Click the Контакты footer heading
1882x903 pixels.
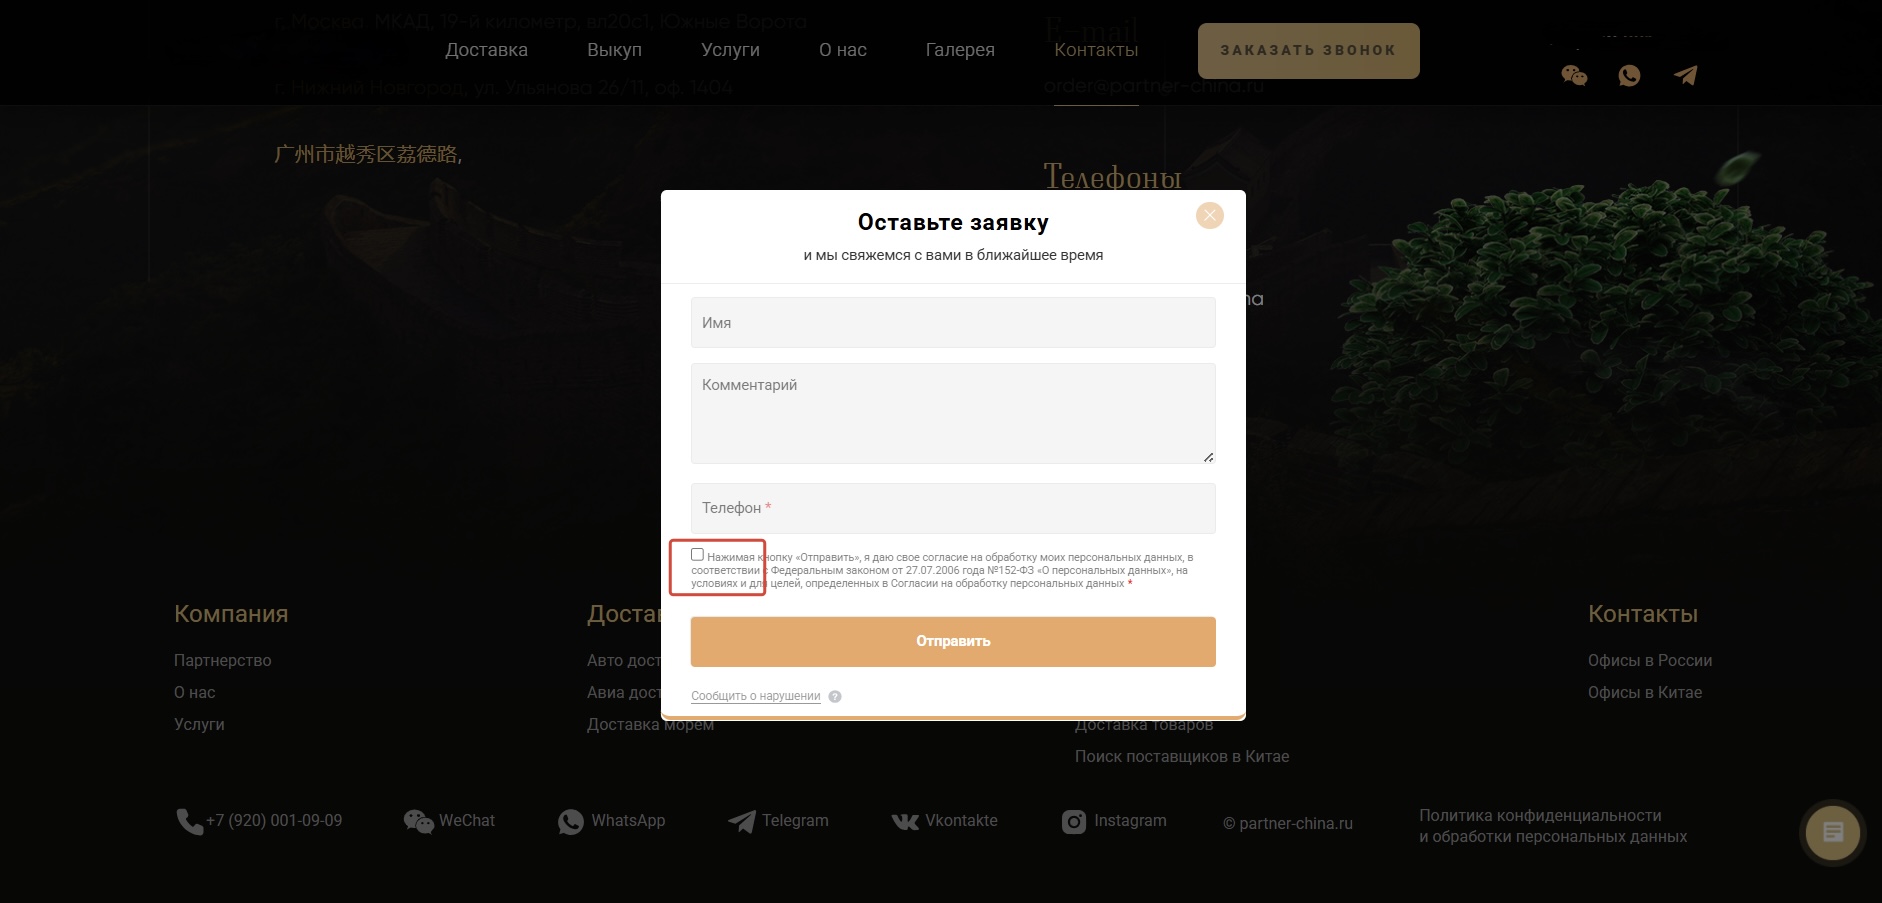[1643, 614]
